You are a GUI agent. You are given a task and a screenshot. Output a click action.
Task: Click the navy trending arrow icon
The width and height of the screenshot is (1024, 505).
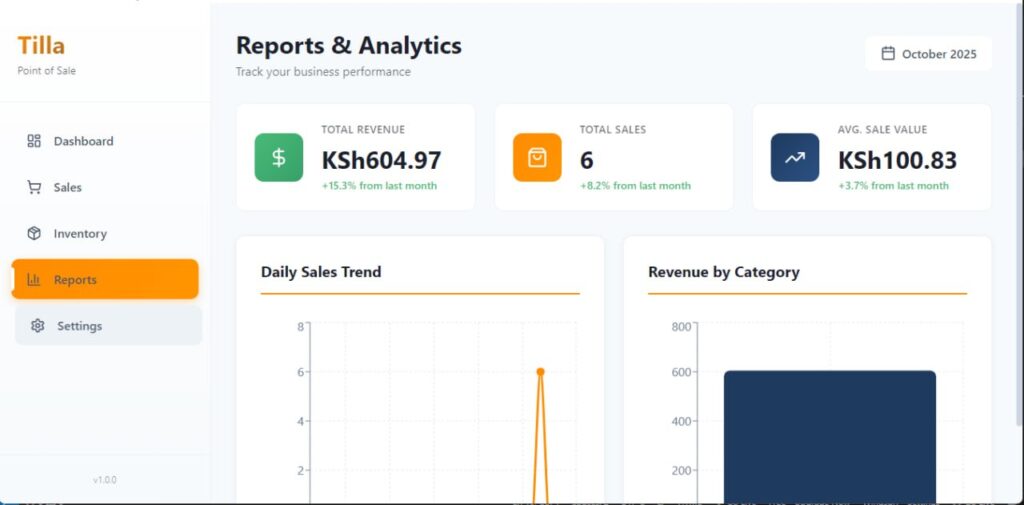795,158
